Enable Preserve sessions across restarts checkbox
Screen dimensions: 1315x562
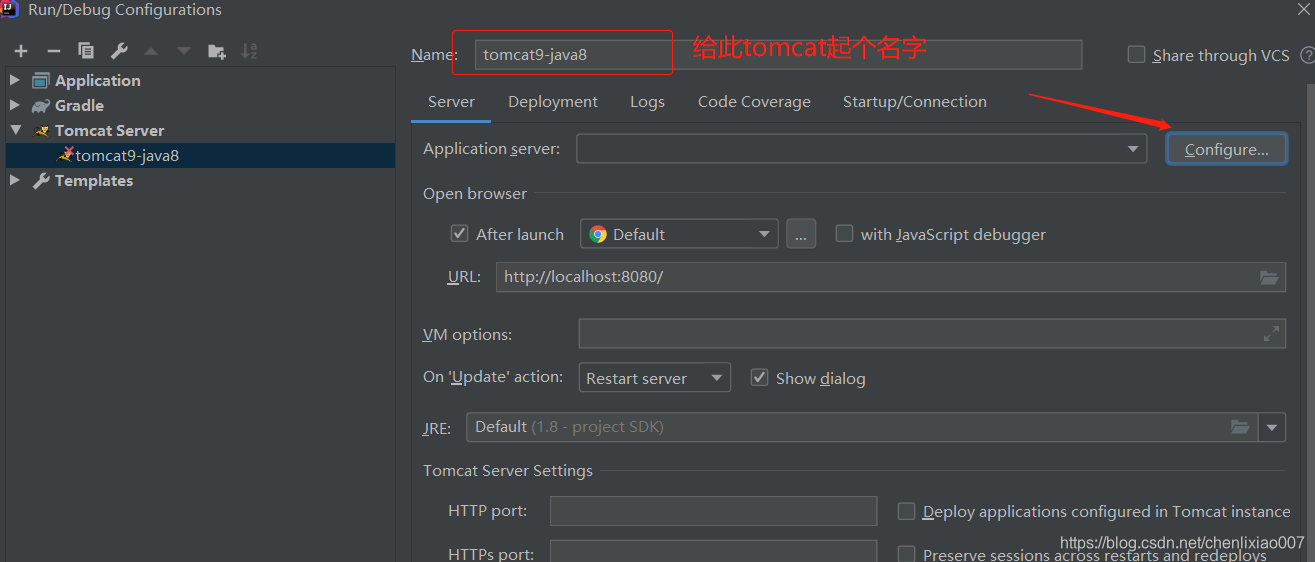906,554
